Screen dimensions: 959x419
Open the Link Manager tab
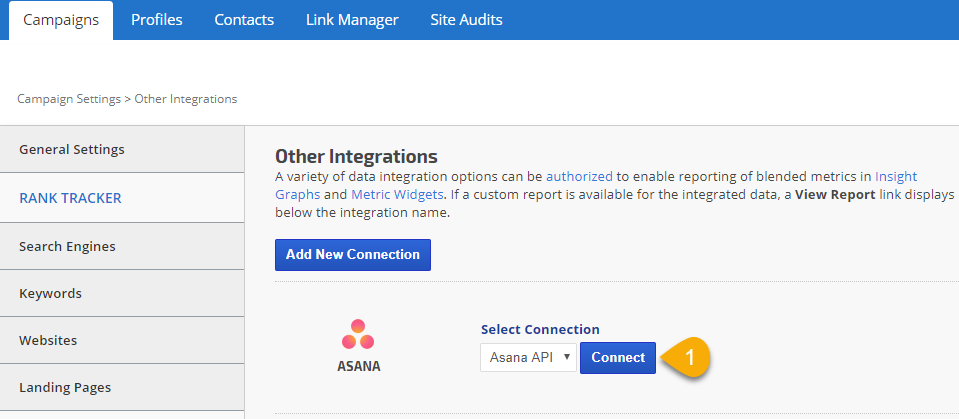click(x=352, y=20)
